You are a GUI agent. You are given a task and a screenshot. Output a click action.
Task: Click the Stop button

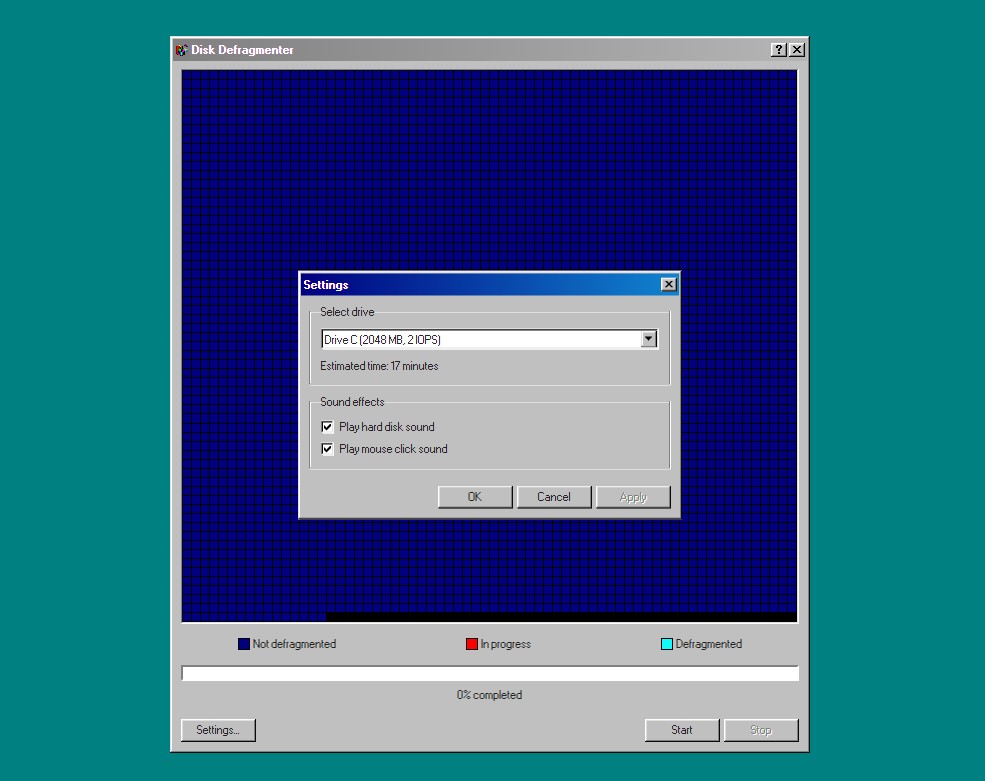(x=761, y=730)
